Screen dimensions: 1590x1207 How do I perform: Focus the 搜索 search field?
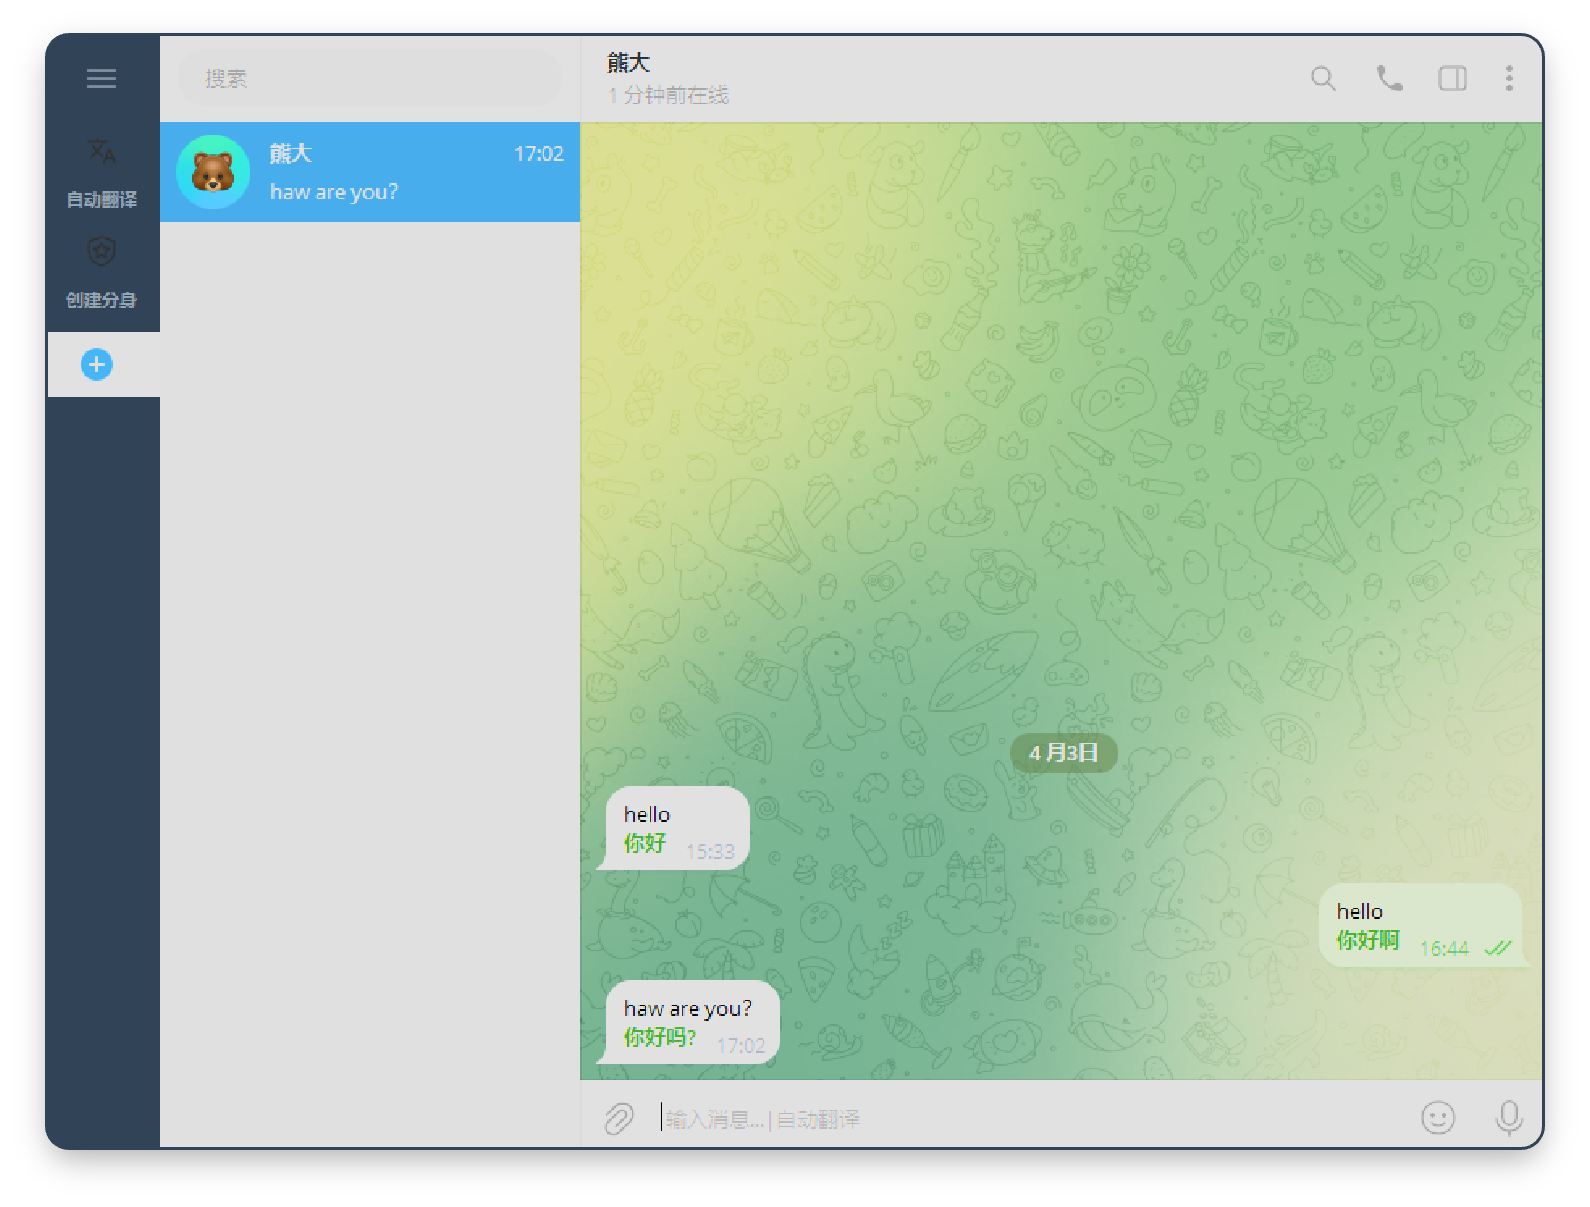[370, 78]
